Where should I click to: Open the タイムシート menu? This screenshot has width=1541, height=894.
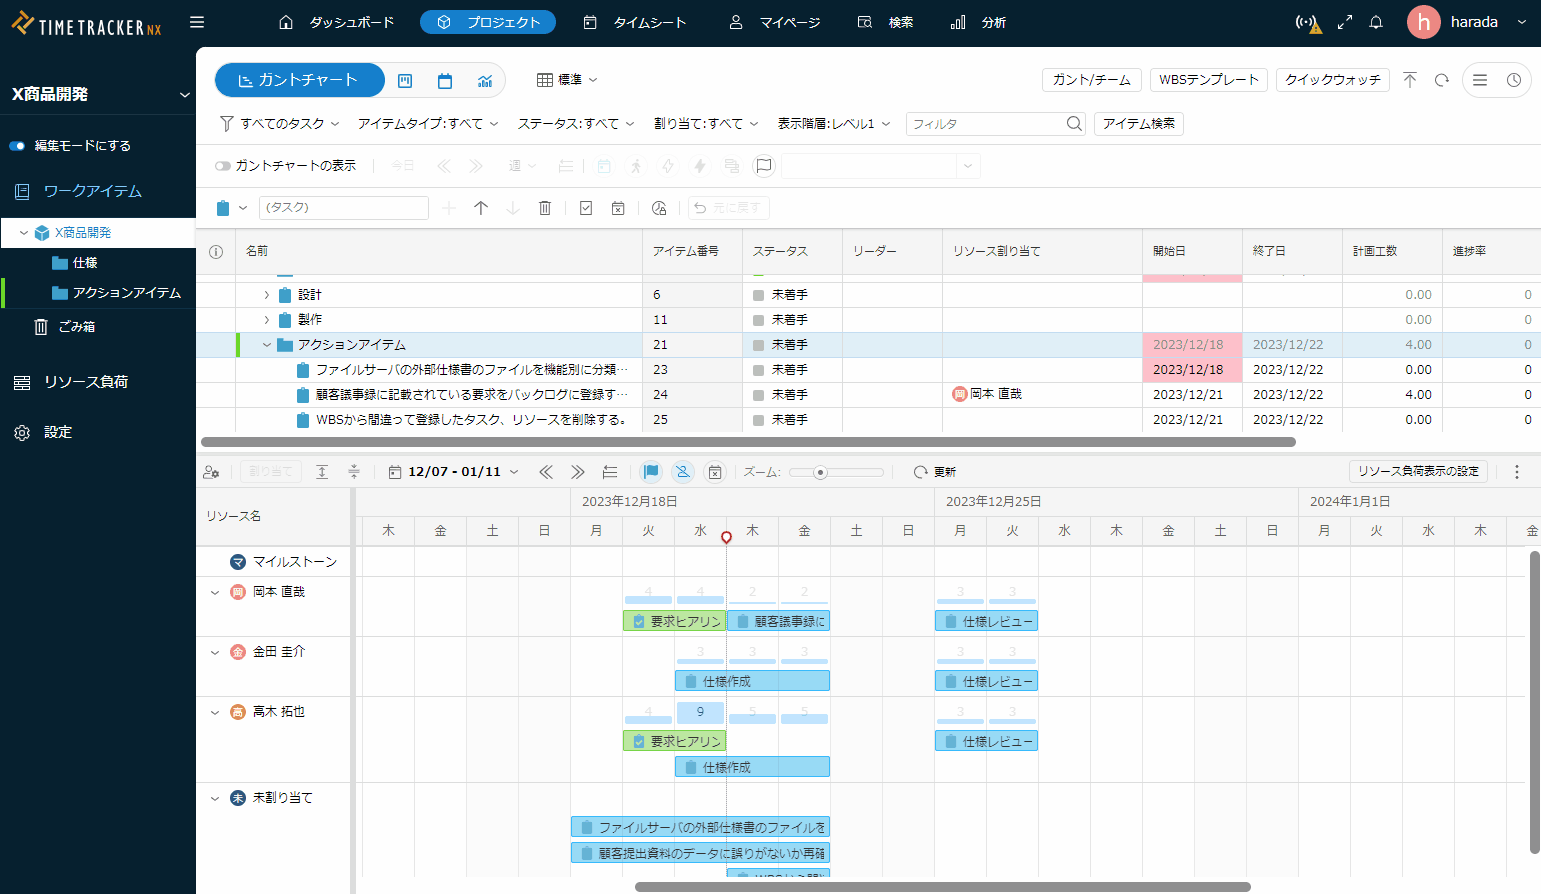point(634,22)
